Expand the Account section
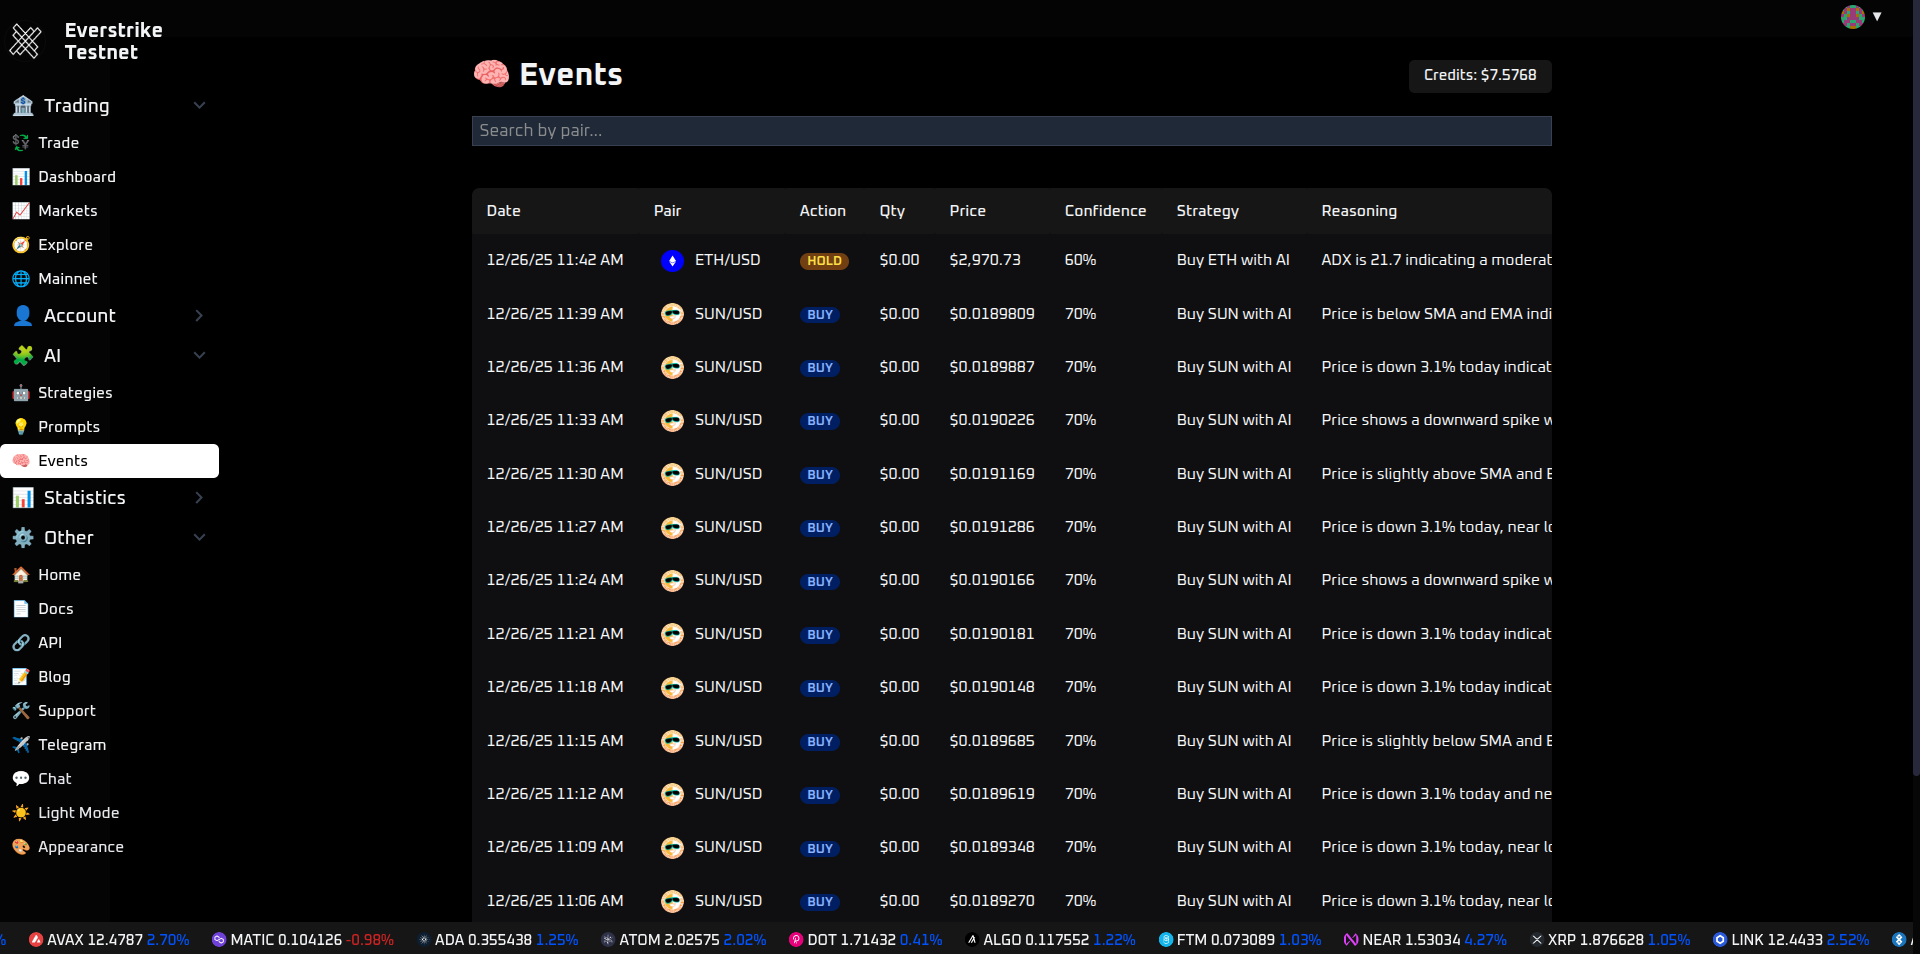1920x954 pixels. click(x=199, y=316)
